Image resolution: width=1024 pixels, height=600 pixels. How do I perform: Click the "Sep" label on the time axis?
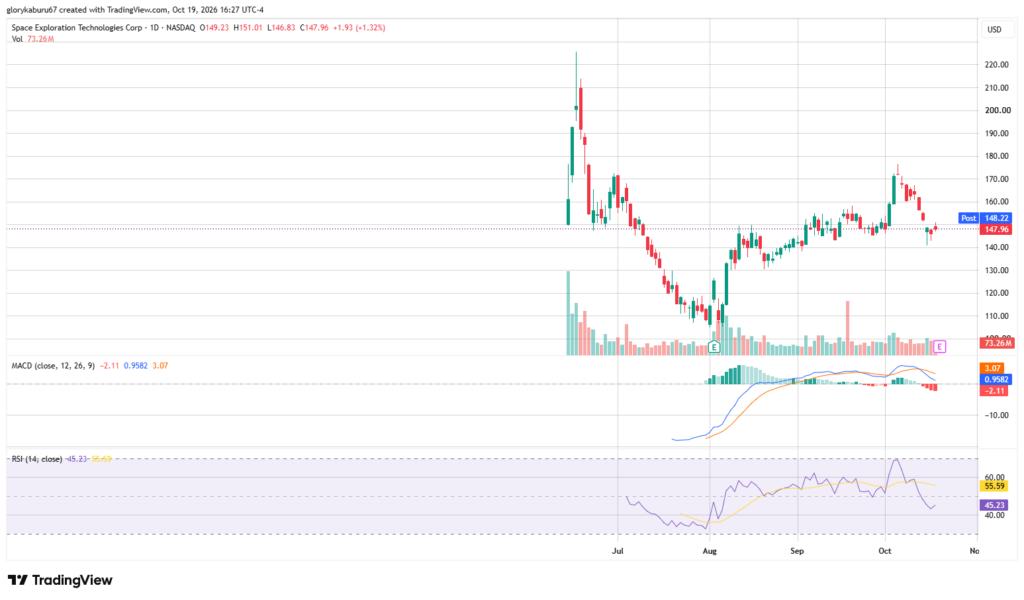(797, 551)
